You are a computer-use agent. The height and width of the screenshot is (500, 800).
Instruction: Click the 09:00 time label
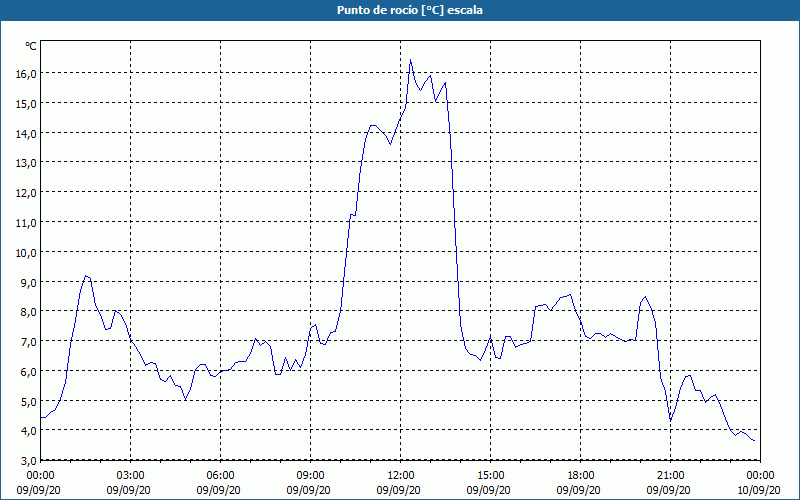click(309, 476)
